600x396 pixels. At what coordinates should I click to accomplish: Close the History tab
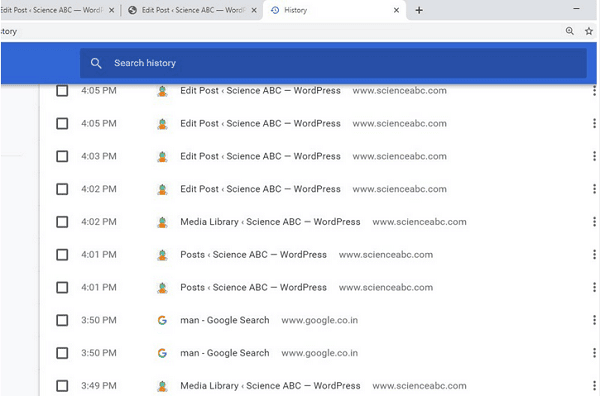[396, 10]
